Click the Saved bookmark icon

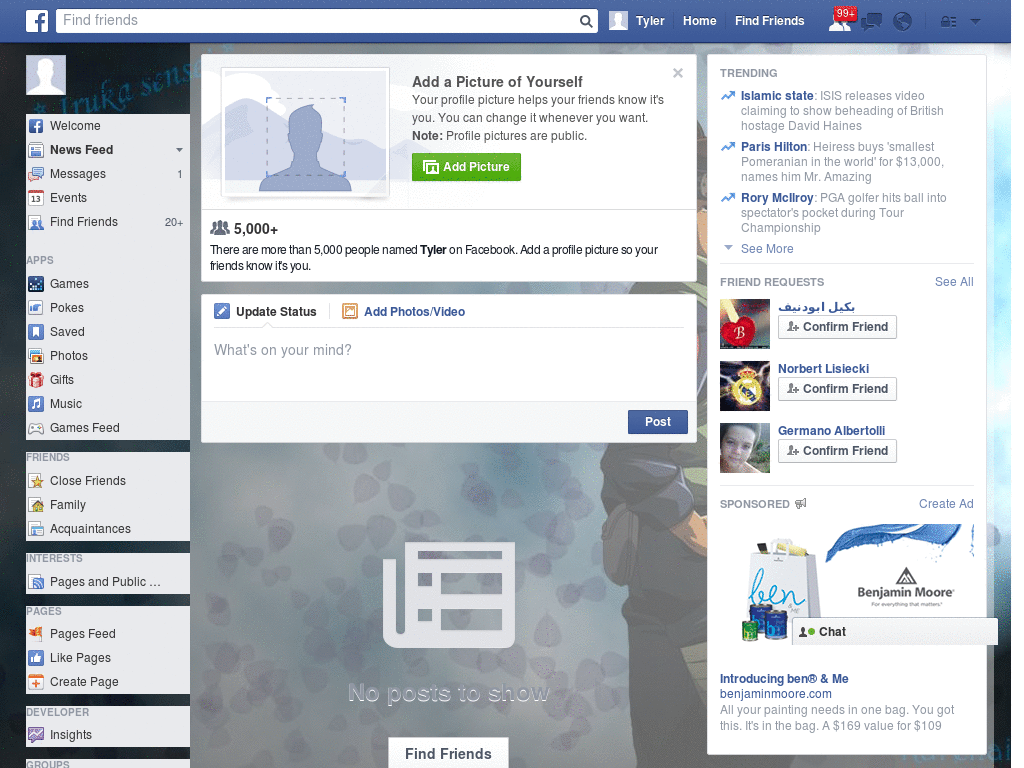coord(36,332)
